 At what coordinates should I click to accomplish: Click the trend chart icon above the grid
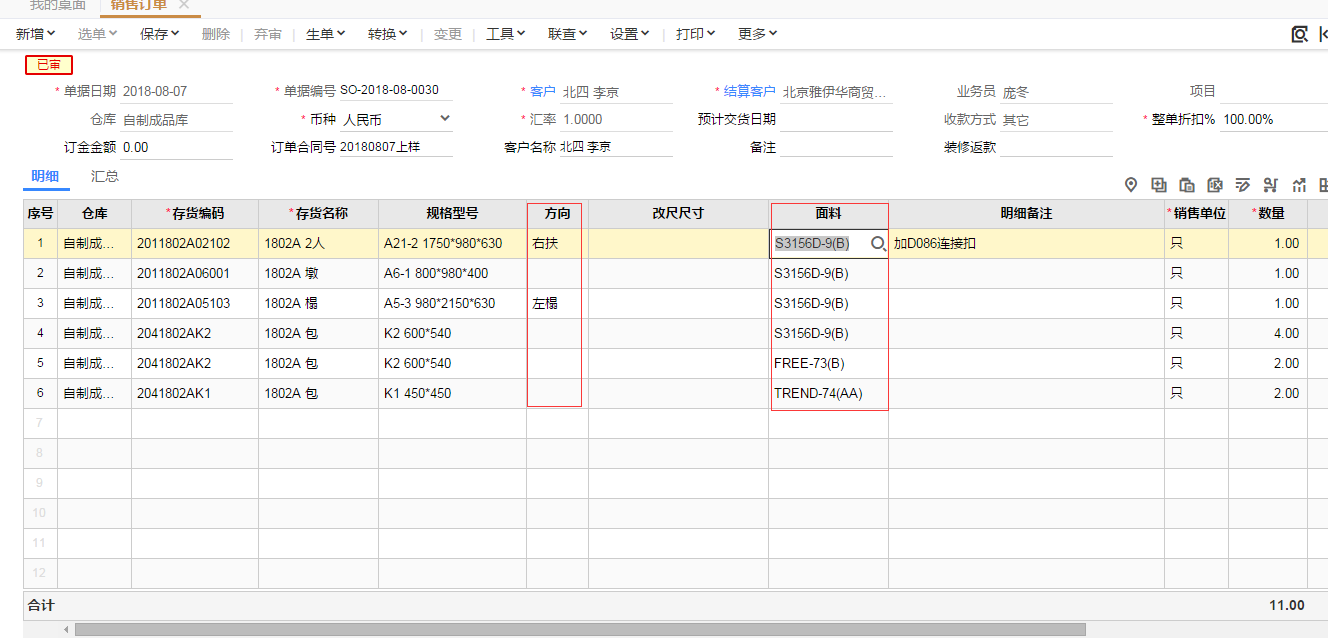point(1299,185)
